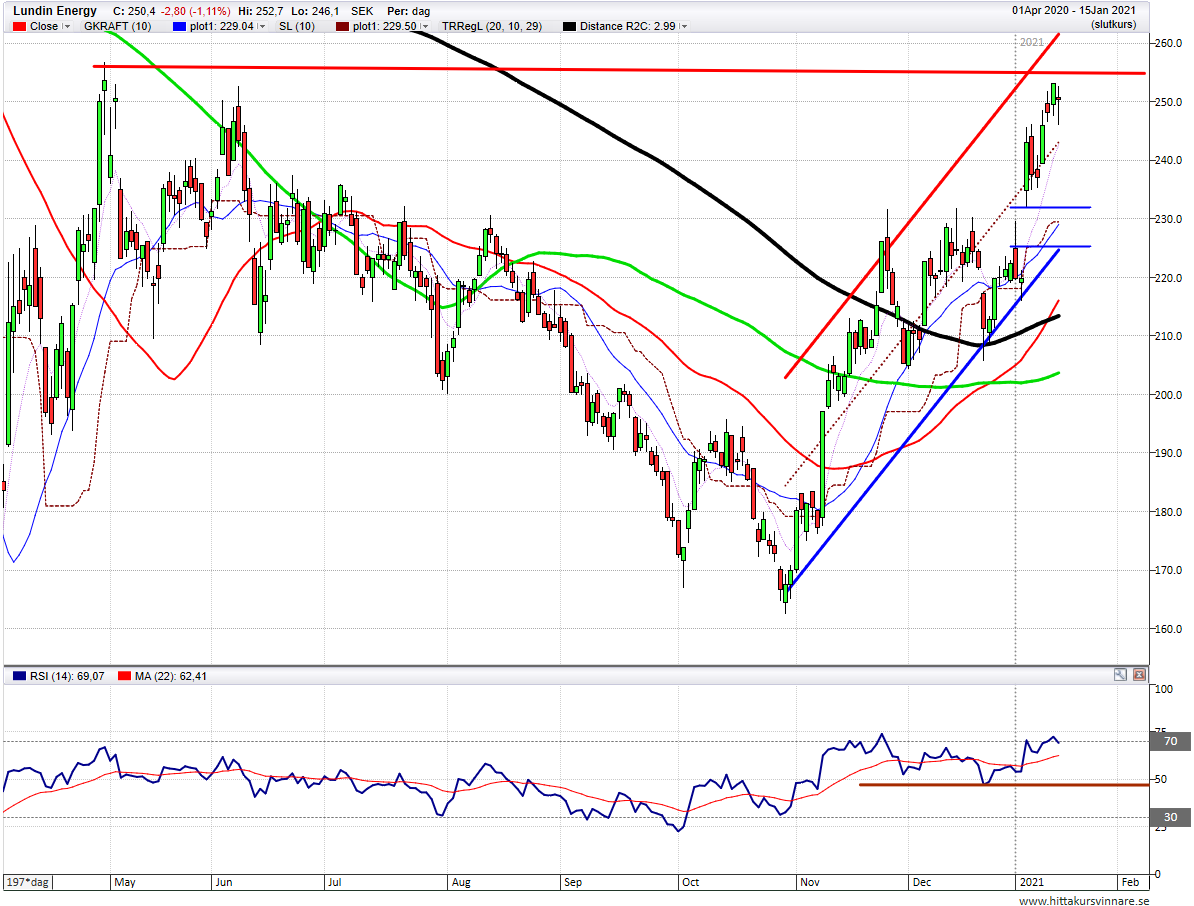Click the May label on time axis
Viewport: 1194px width, 906px height.
[125, 882]
